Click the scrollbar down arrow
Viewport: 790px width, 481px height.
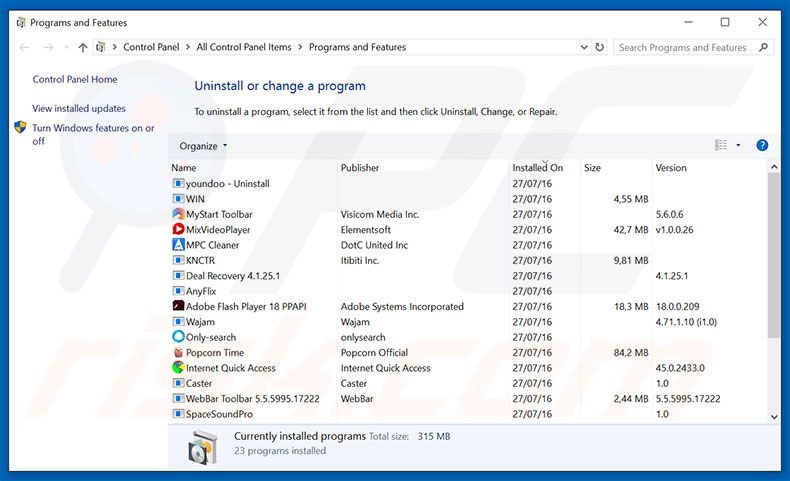(x=774, y=417)
